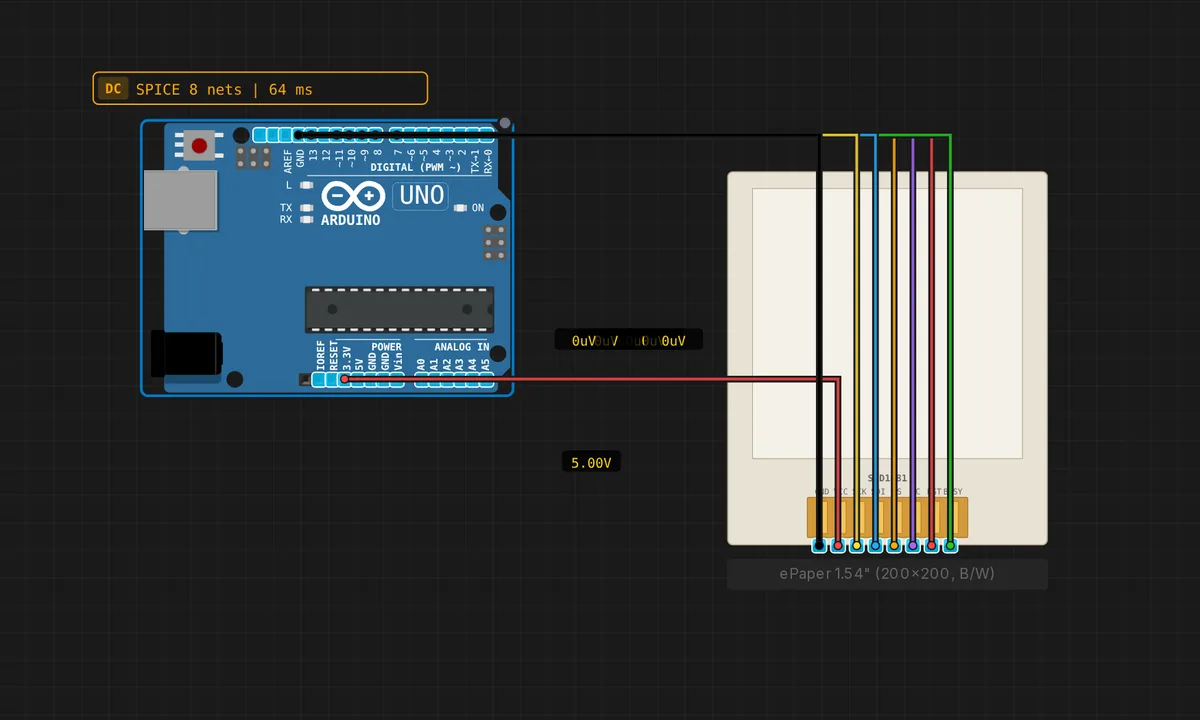Click Arduino analog pin A5
The height and width of the screenshot is (720, 1200).
click(486, 380)
